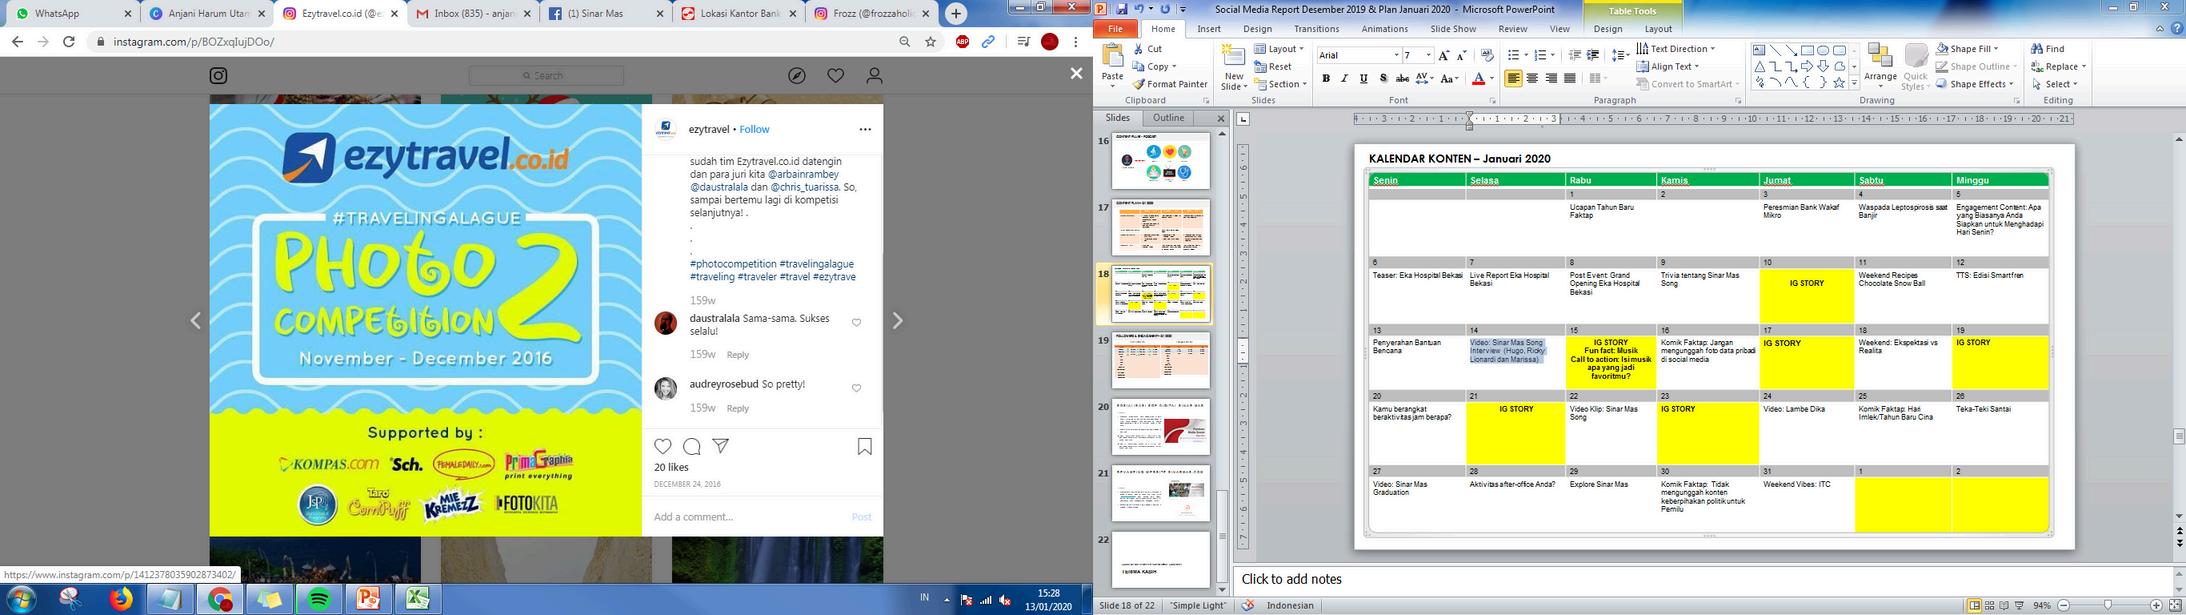
Task: Select Justify alignment button
Action: point(1570,78)
